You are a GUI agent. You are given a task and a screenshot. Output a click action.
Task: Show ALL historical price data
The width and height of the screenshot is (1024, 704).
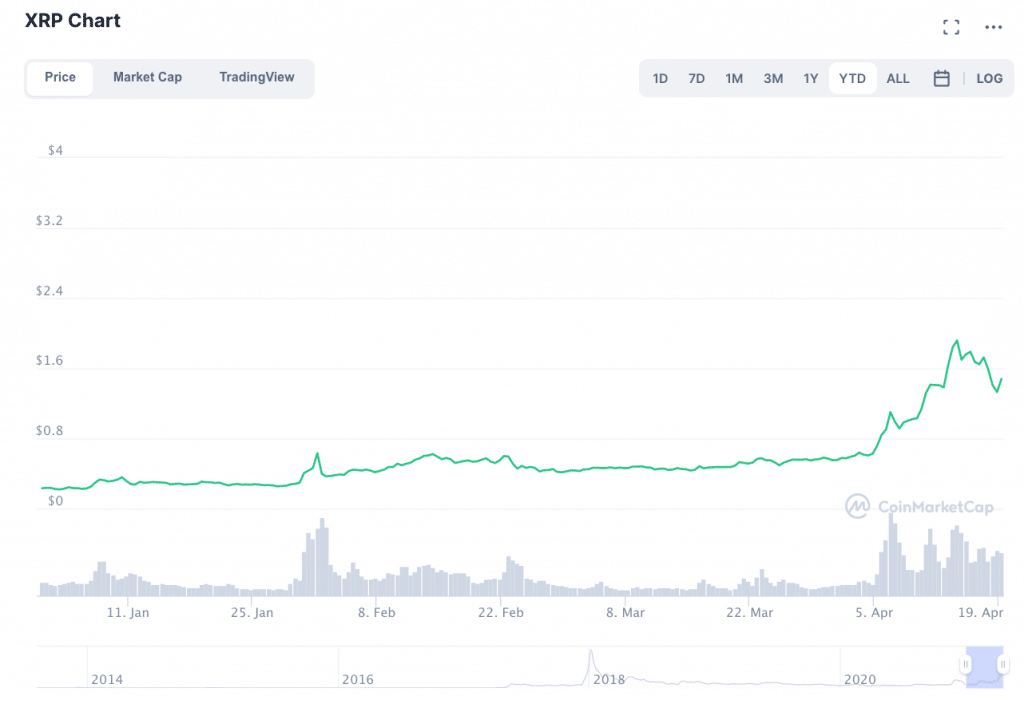[898, 78]
